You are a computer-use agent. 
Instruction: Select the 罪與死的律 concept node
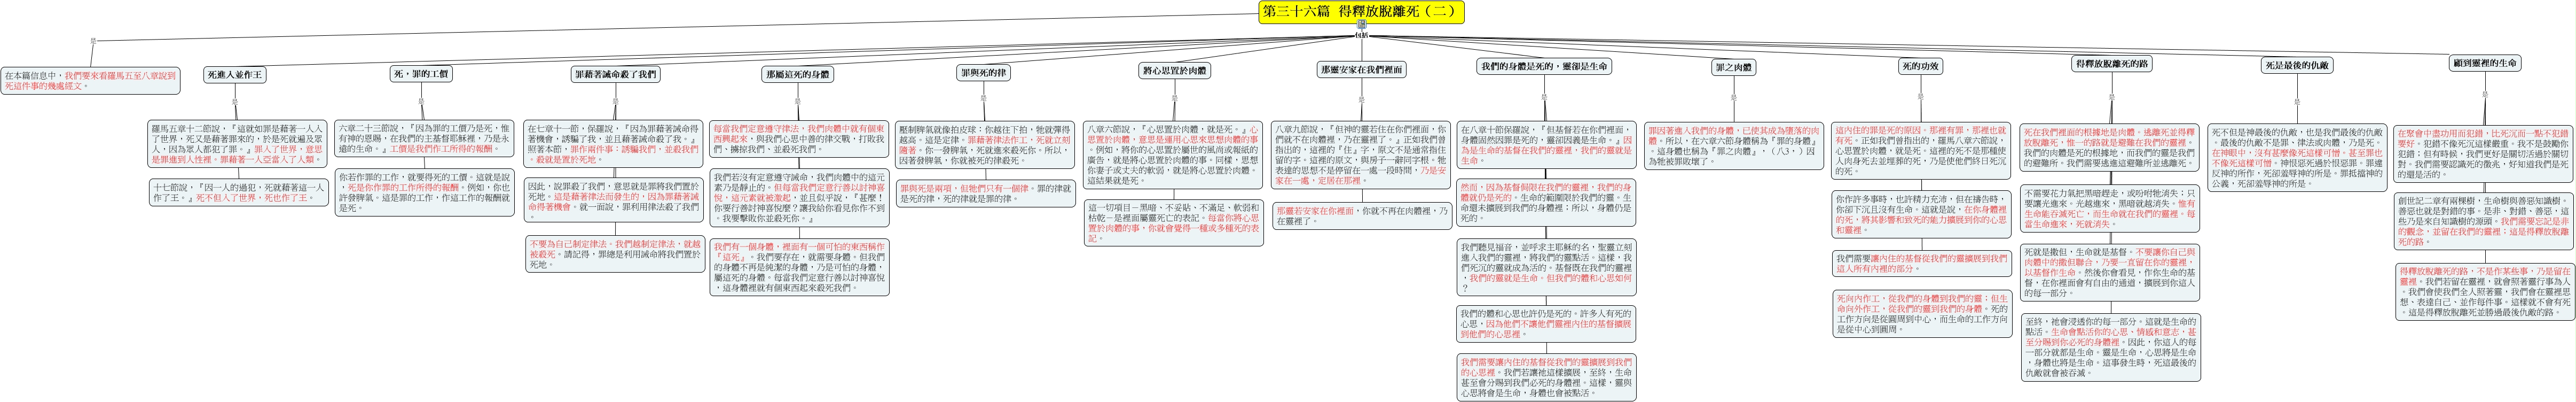pyautogui.click(x=984, y=72)
